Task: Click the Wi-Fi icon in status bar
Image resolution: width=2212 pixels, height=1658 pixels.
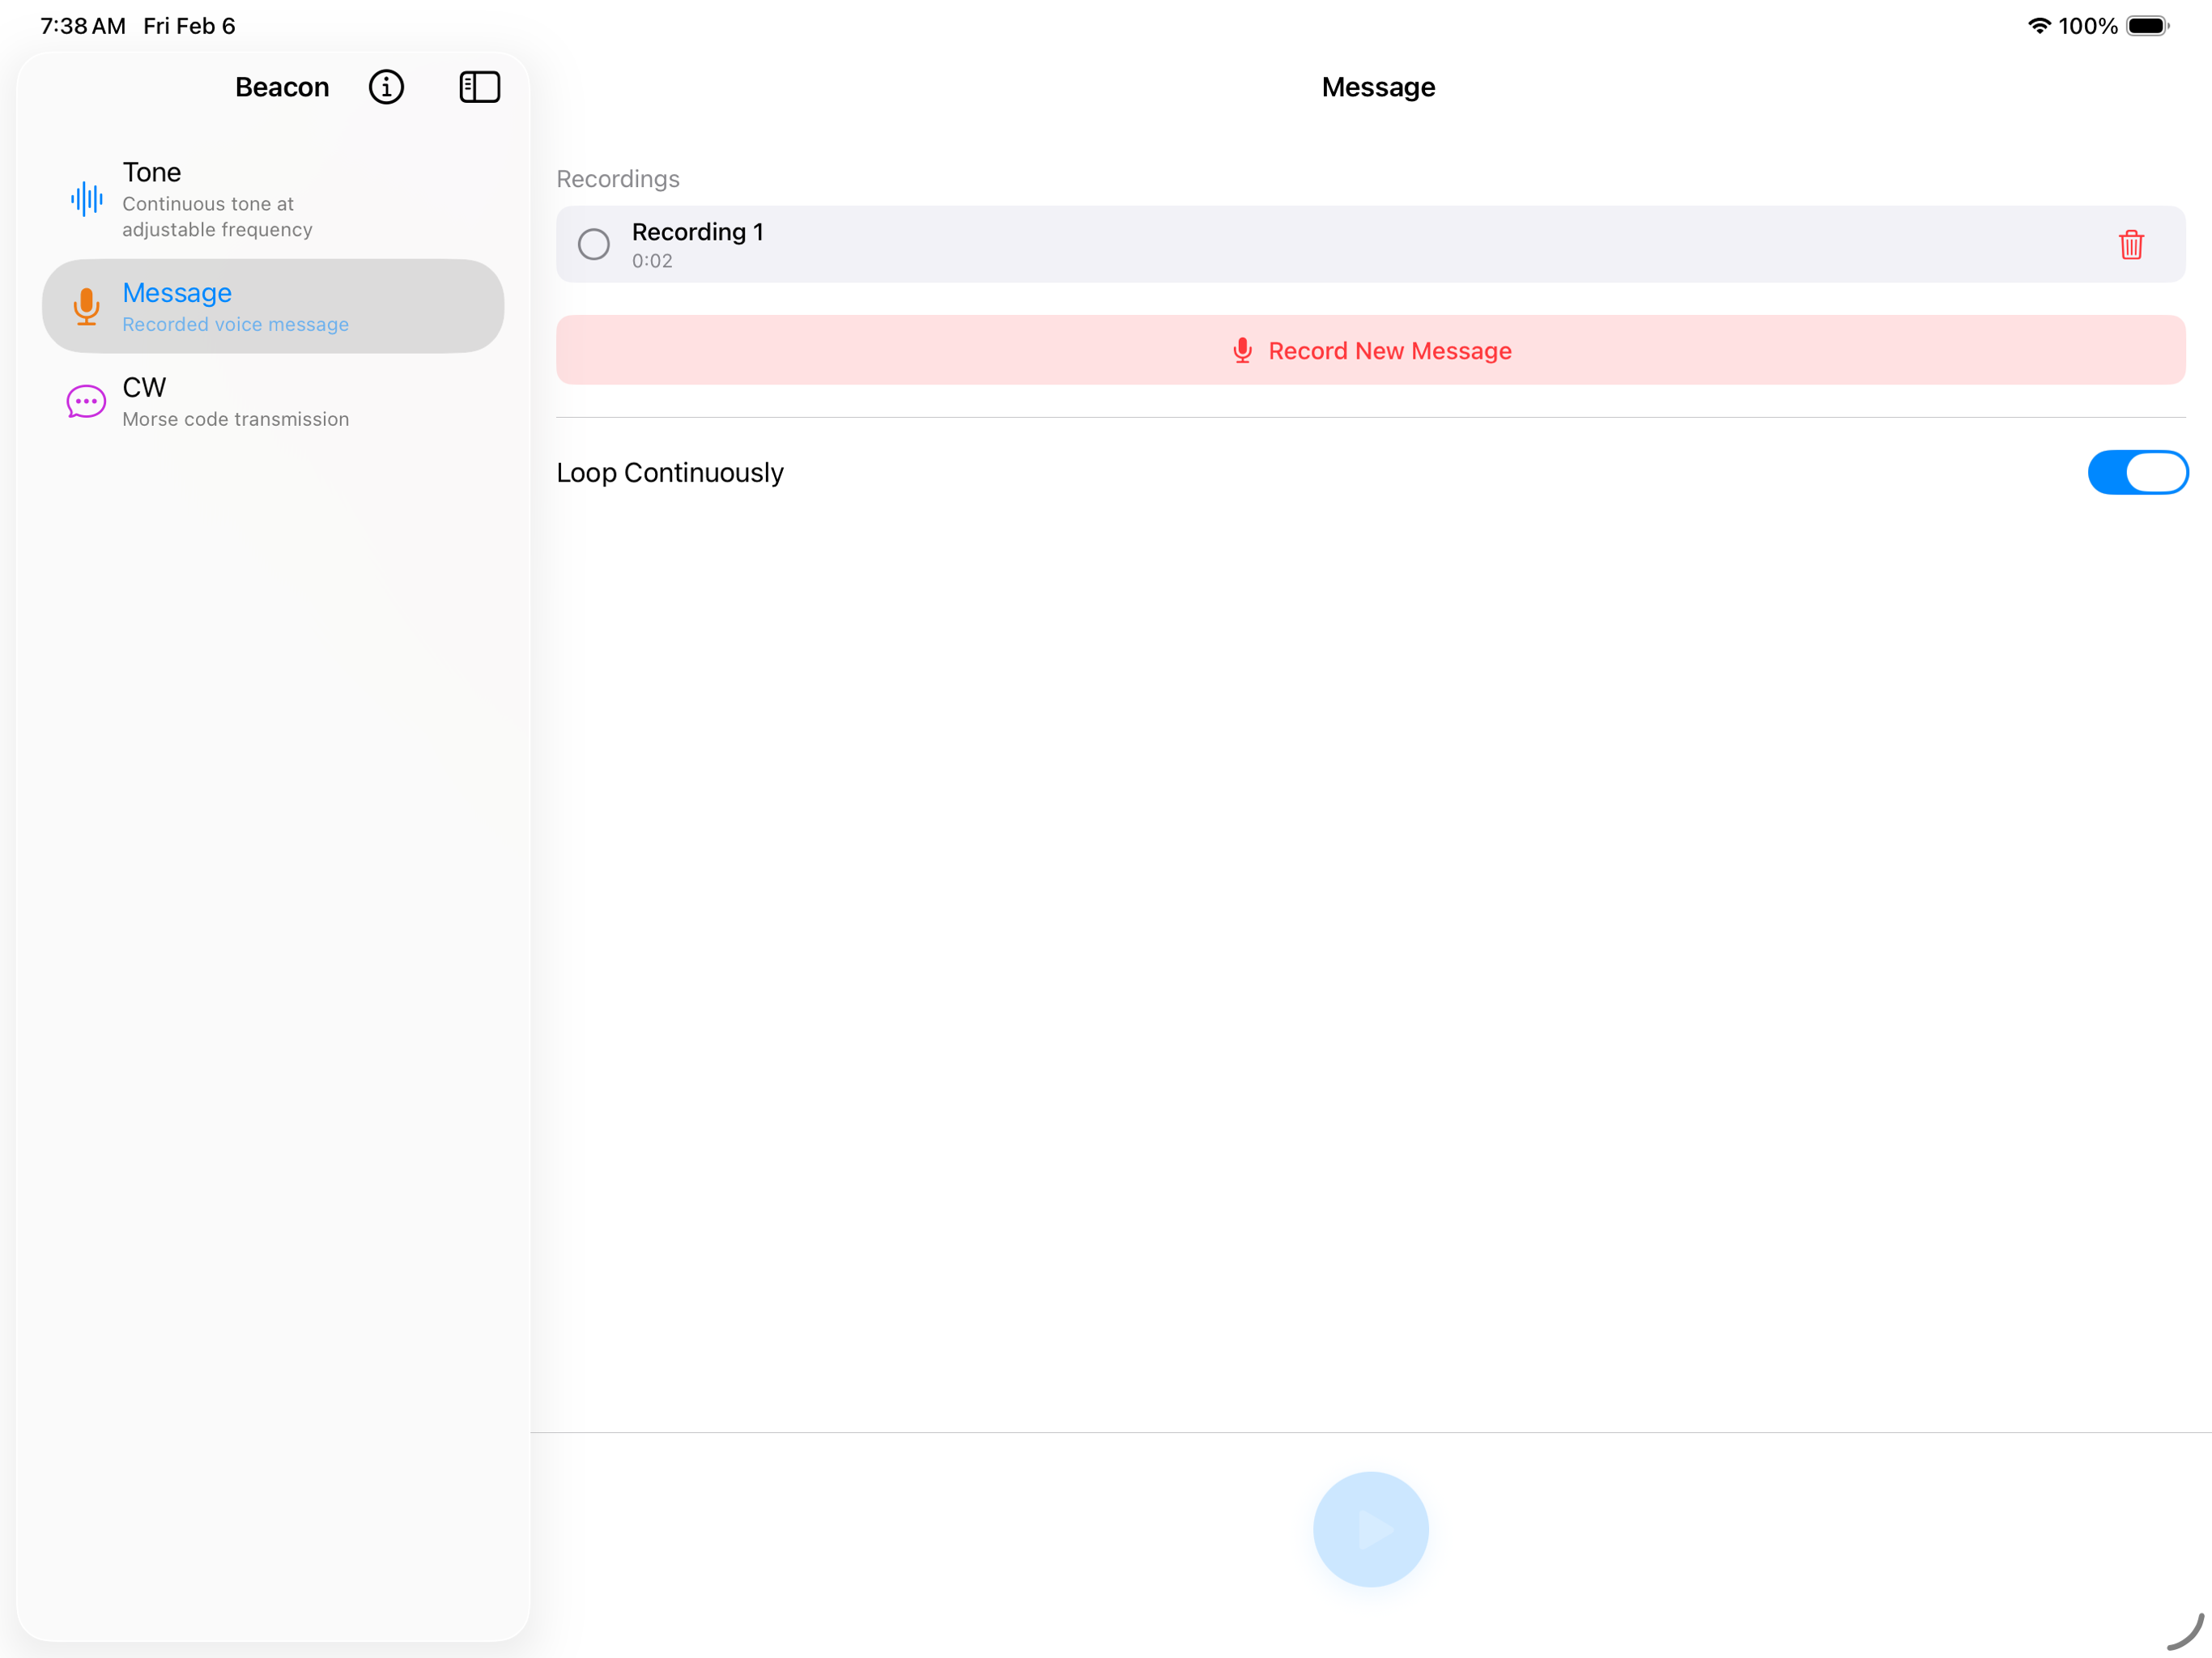Action: pos(2040,25)
